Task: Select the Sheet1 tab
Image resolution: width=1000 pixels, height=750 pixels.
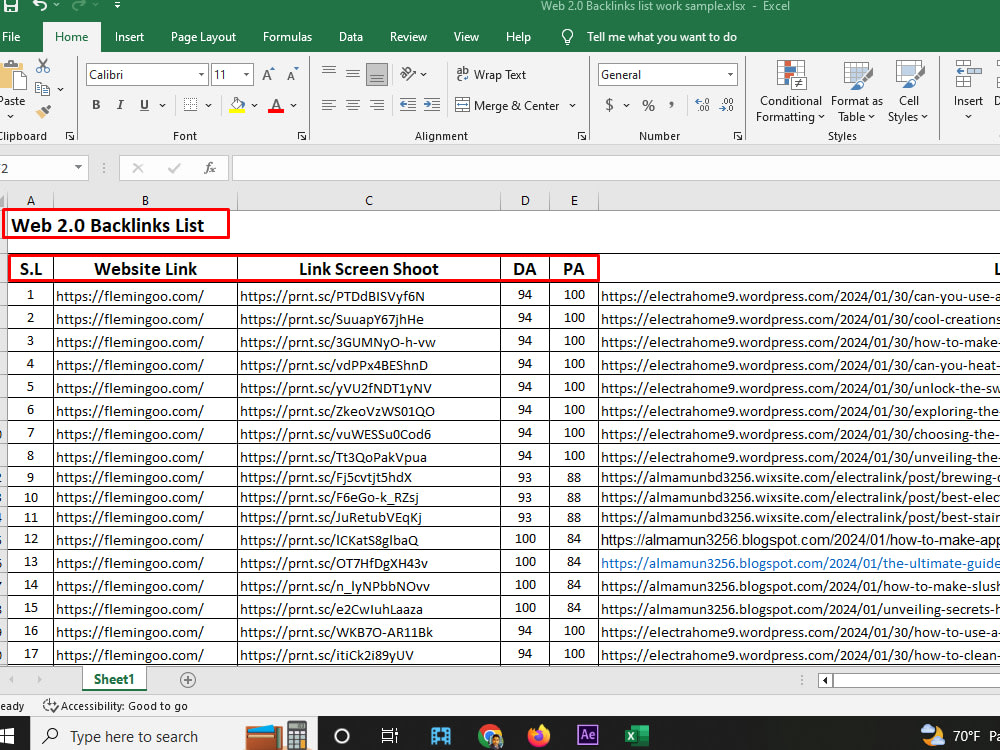Action: pyautogui.click(x=114, y=679)
